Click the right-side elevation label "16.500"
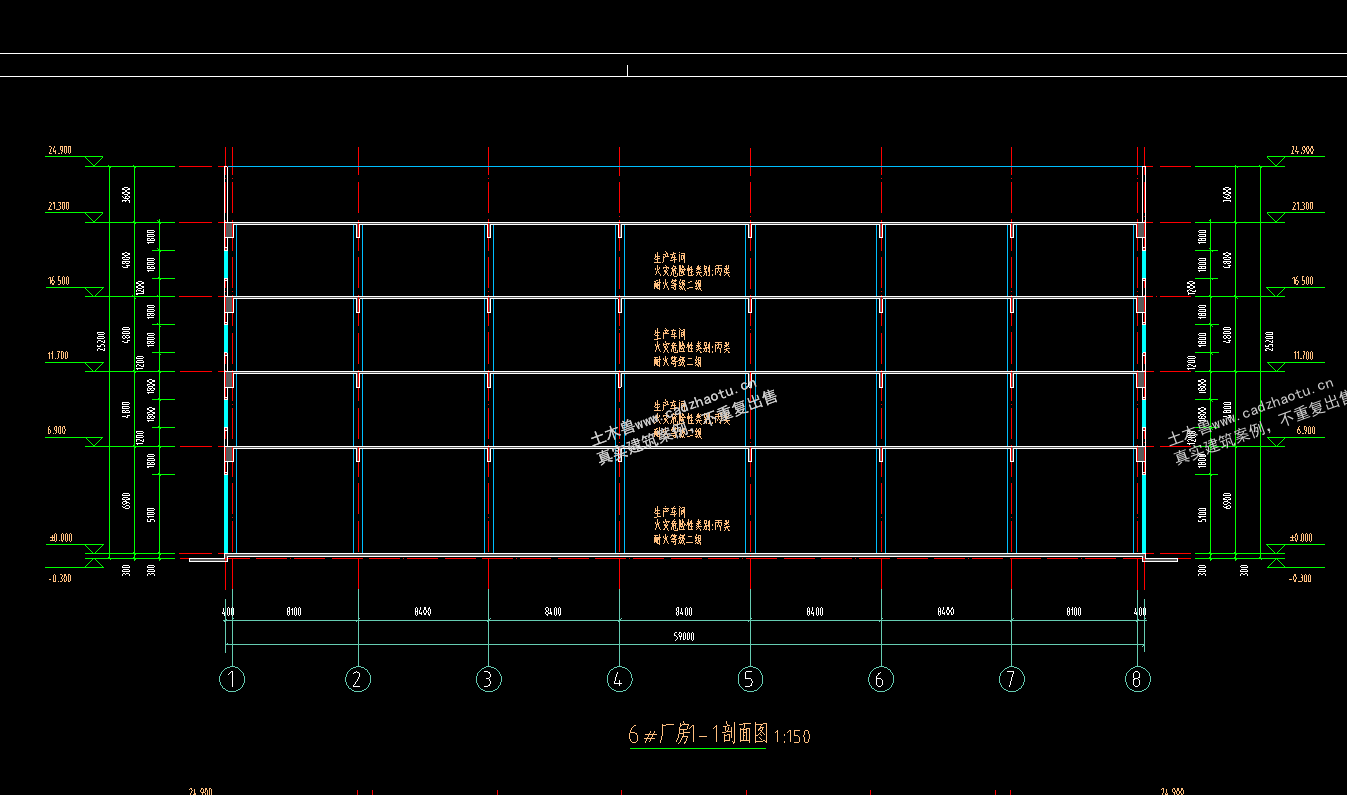Image resolution: width=1347 pixels, height=795 pixels. pos(1302,281)
